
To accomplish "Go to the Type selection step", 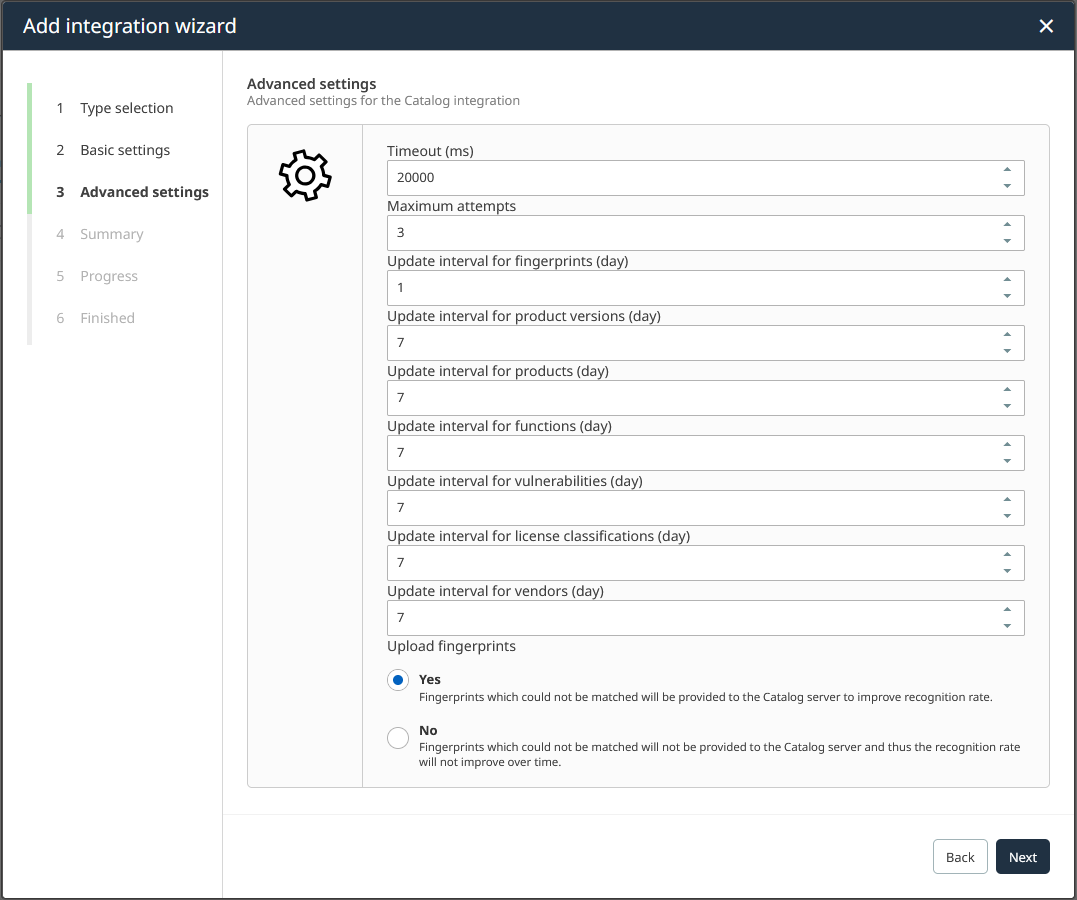I will (126, 108).
